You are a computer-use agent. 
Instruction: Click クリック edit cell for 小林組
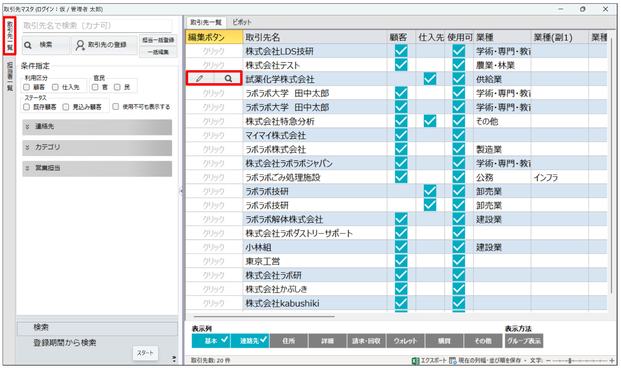click(214, 247)
